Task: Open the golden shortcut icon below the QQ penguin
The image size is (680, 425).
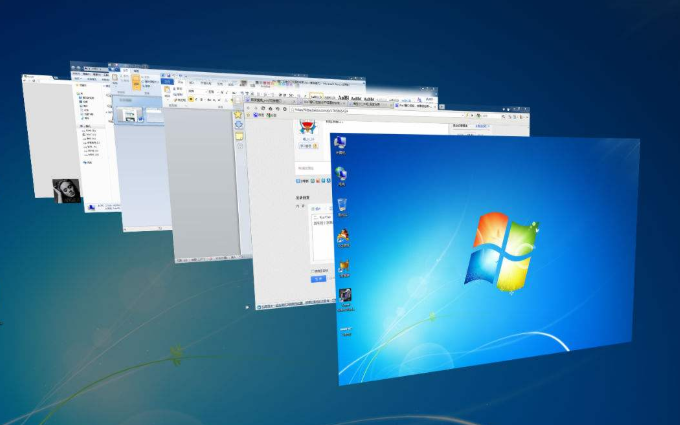Action: click(x=344, y=266)
